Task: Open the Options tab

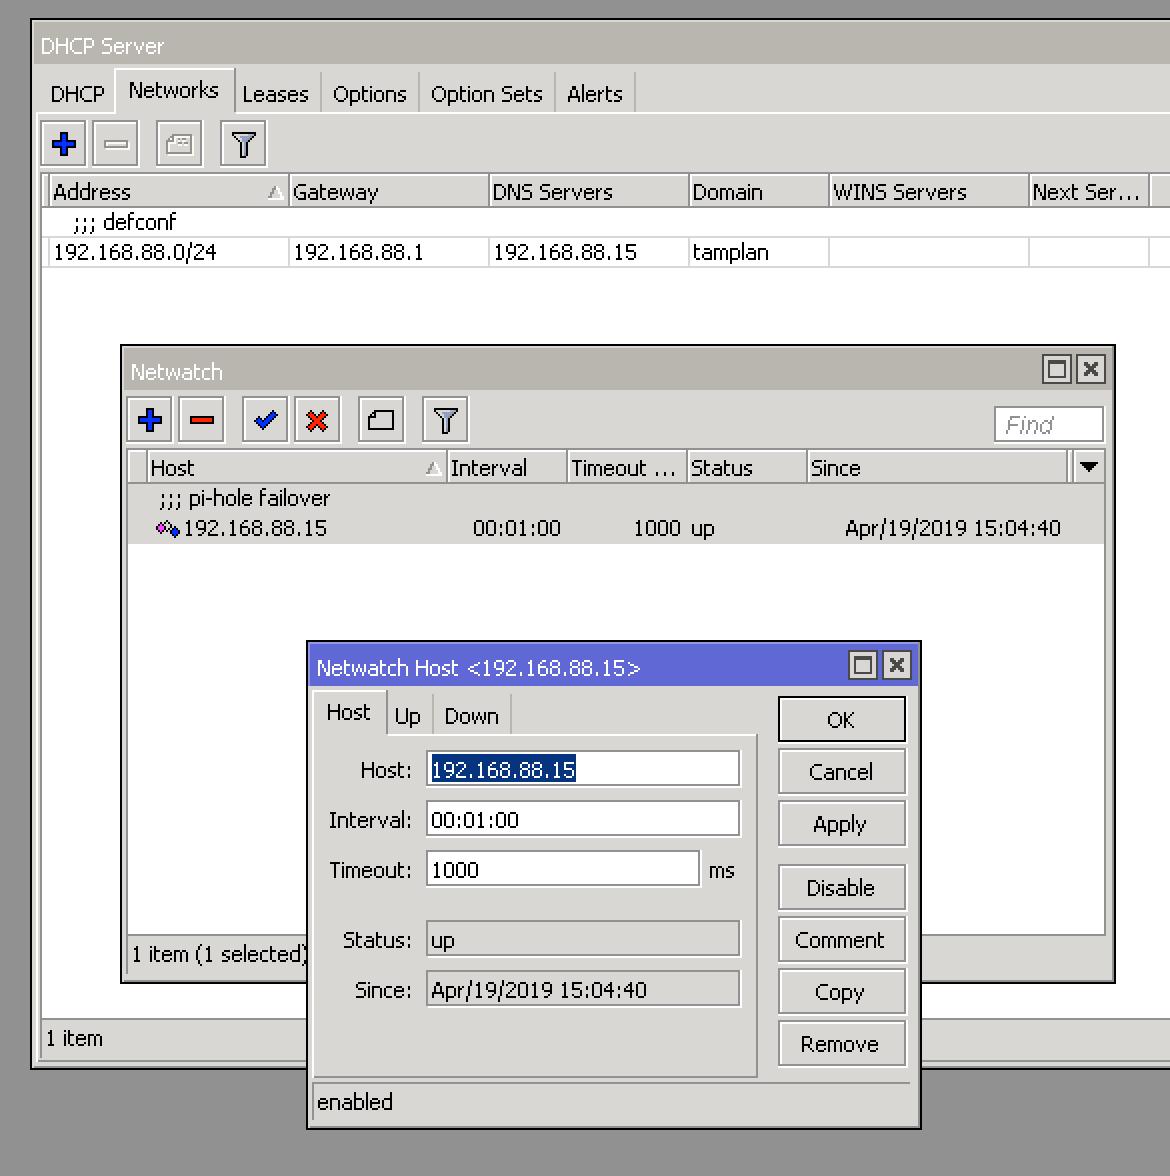Action: coord(370,94)
